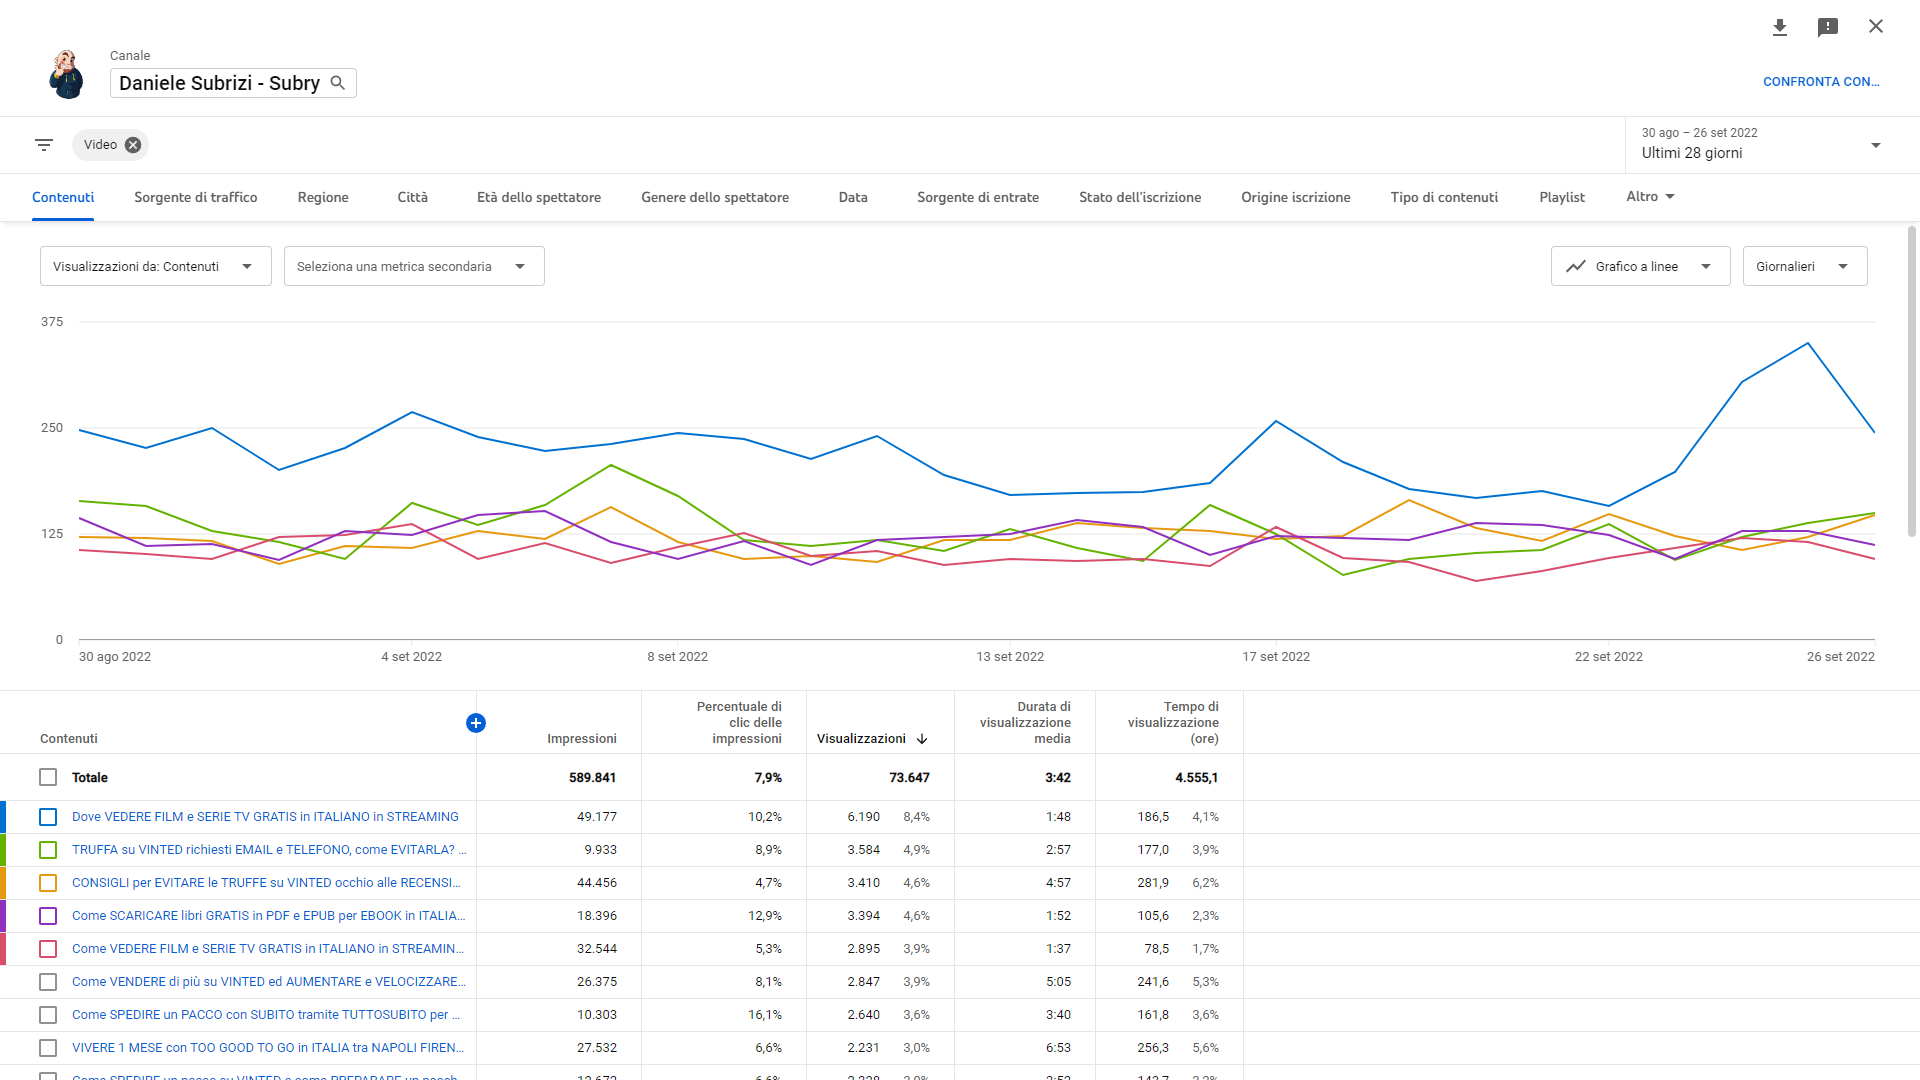Image resolution: width=1920 pixels, height=1080 pixels.
Task: Open Dove VEDERE FILM e SERIE TV video link
Action: (265, 817)
